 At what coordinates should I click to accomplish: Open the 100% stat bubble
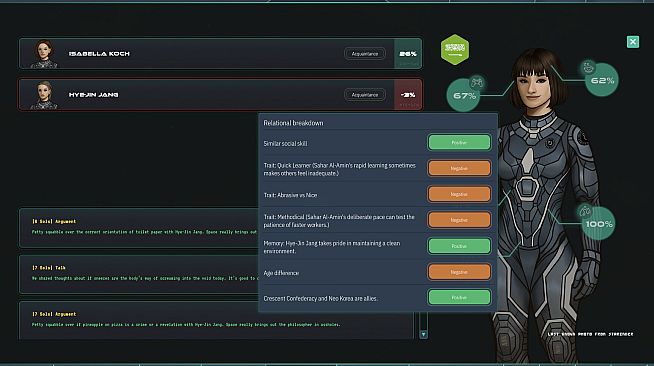click(598, 224)
